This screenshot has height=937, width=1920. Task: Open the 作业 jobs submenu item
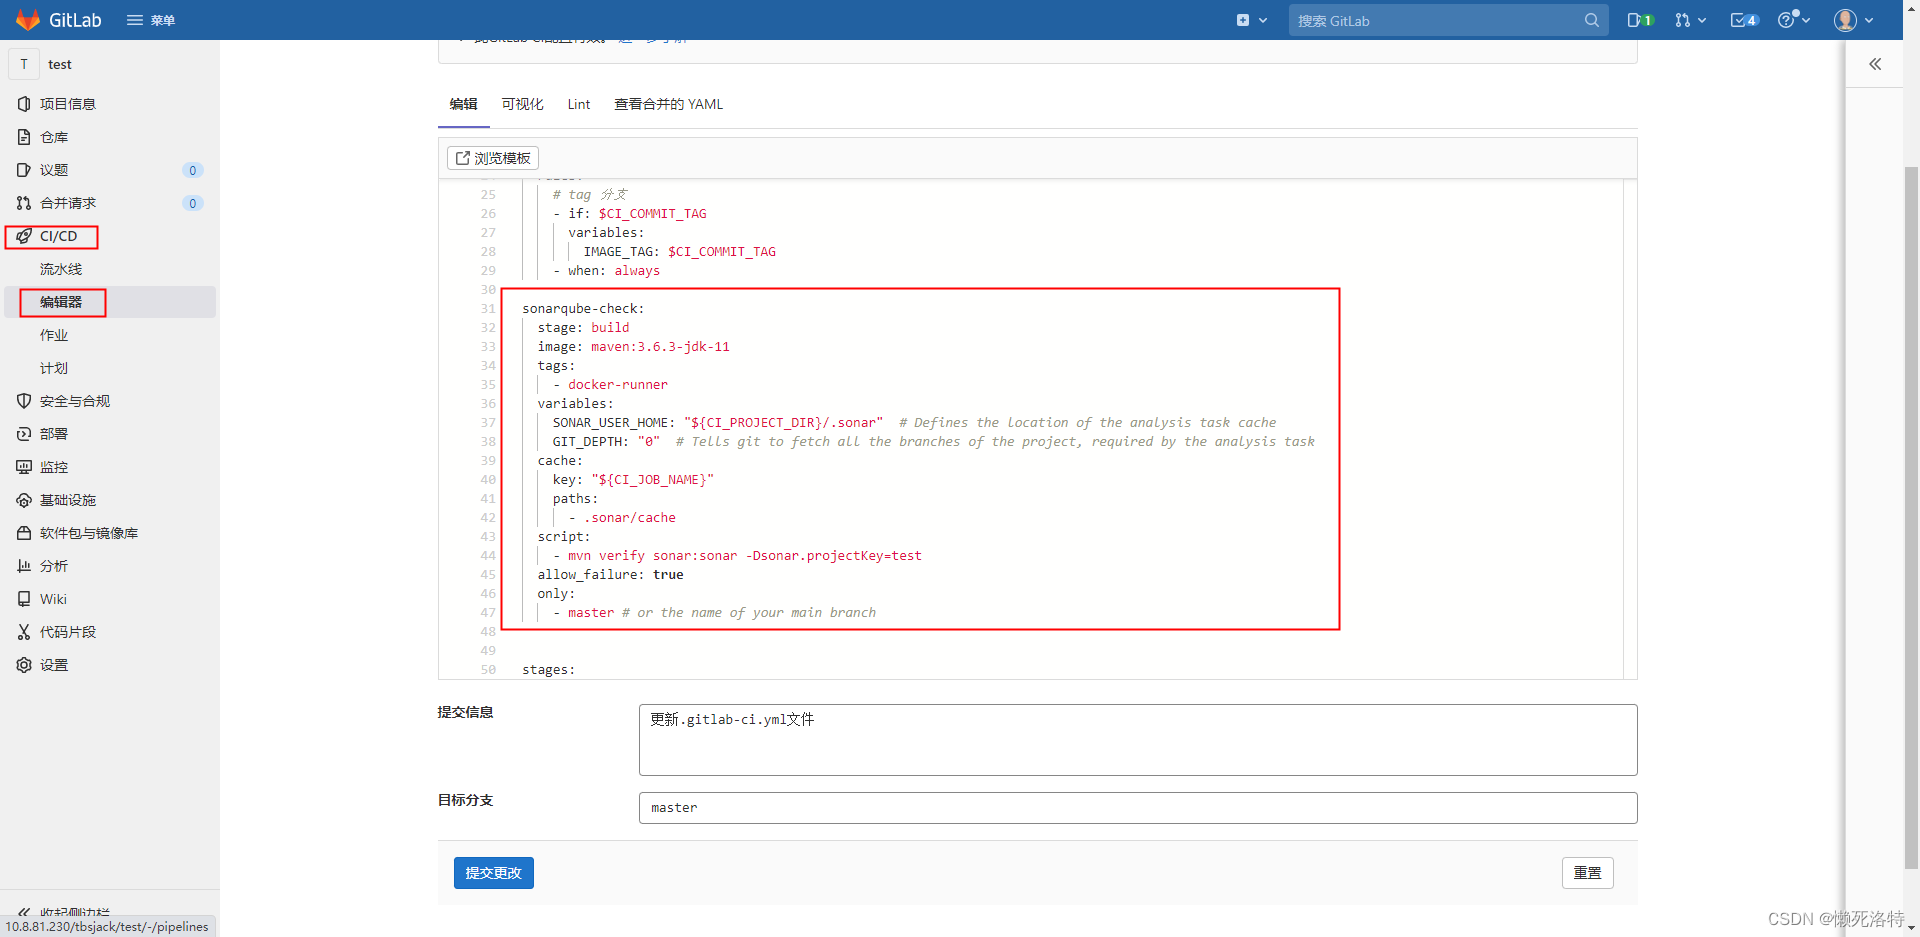54,335
